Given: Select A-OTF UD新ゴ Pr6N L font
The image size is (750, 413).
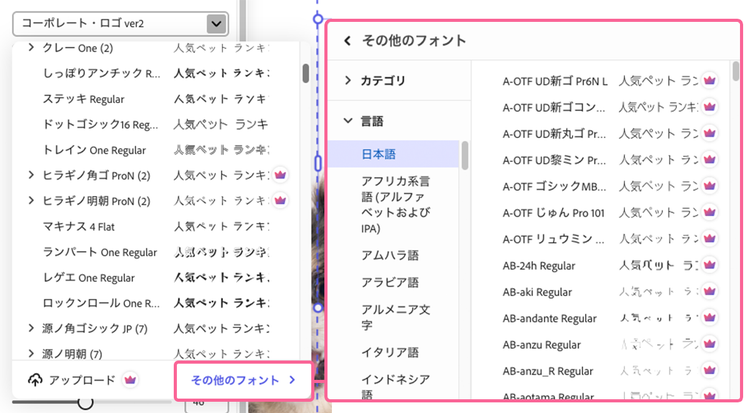Looking at the screenshot, I should [555, 81].
